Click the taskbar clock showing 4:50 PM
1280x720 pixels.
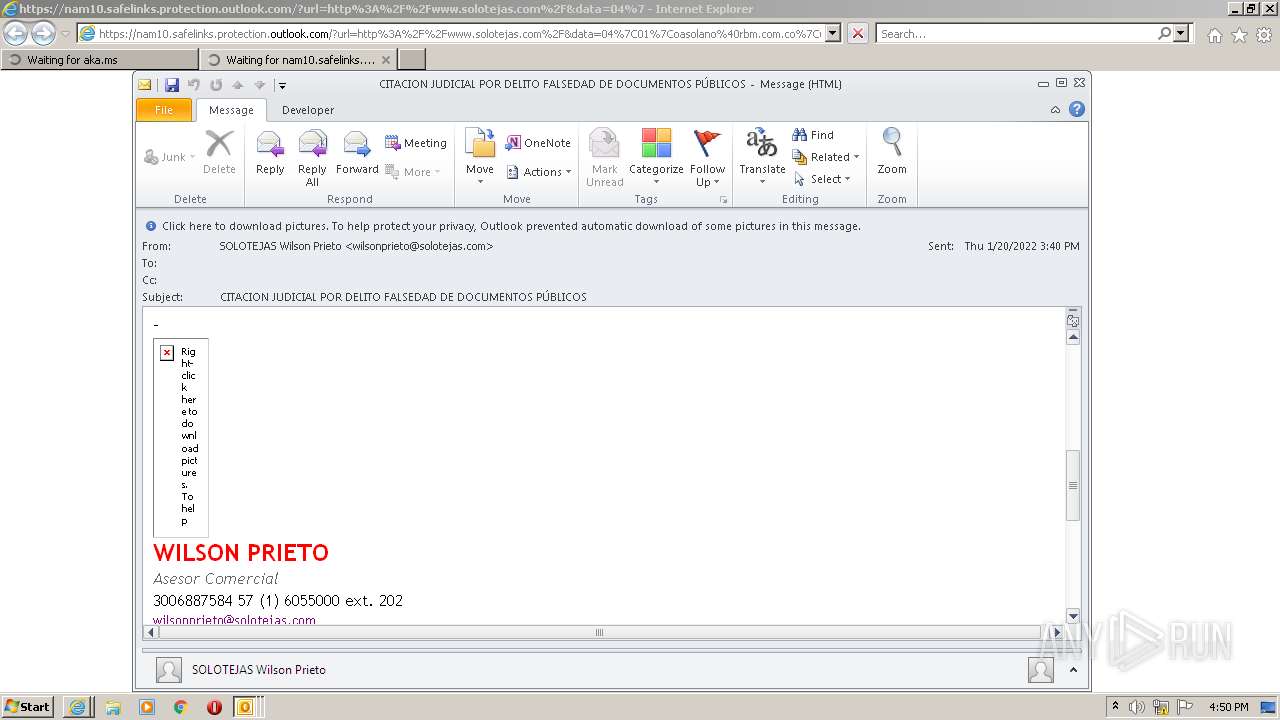pyautogui.click(x=1228, y=707)
